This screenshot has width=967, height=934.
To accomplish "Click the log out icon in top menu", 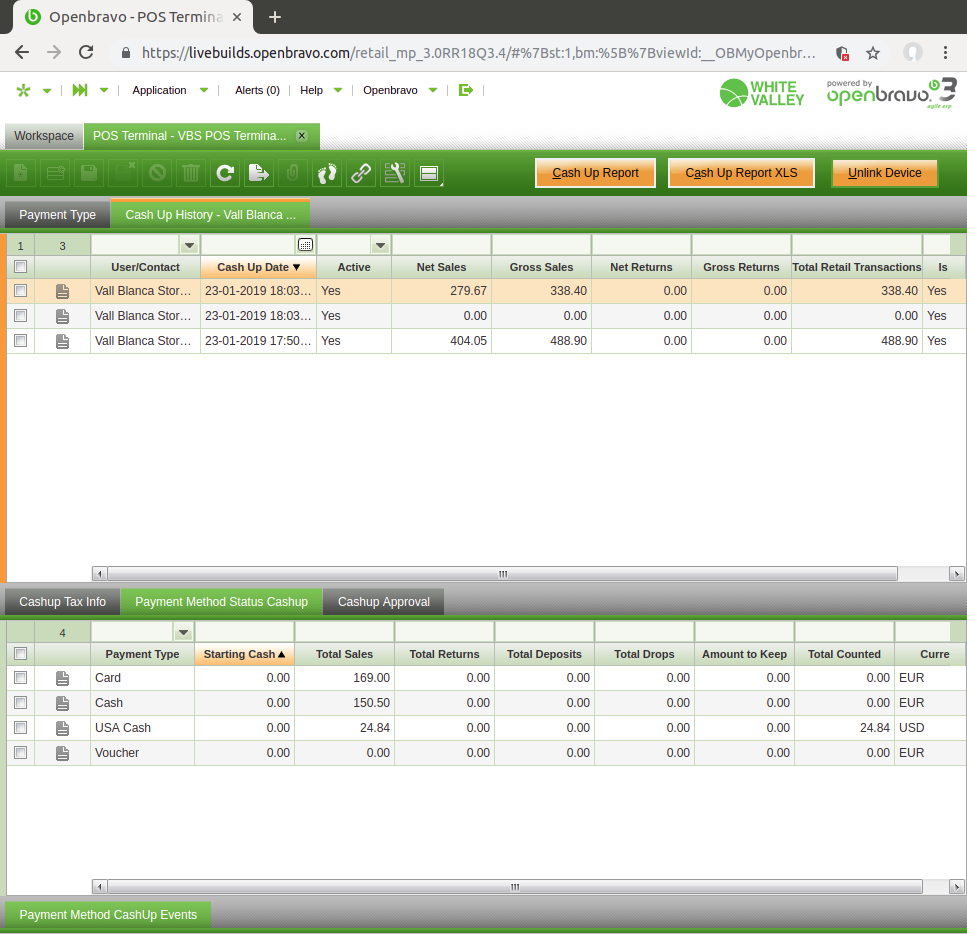I will pos(465,90).
